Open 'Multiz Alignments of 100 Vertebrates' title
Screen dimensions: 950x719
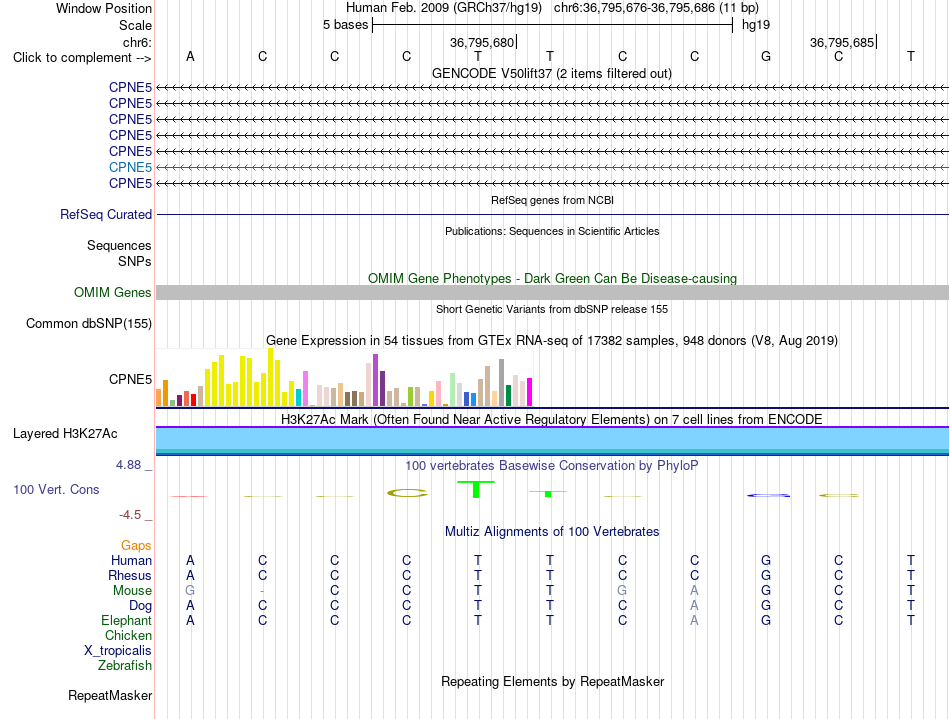(552, 531)
